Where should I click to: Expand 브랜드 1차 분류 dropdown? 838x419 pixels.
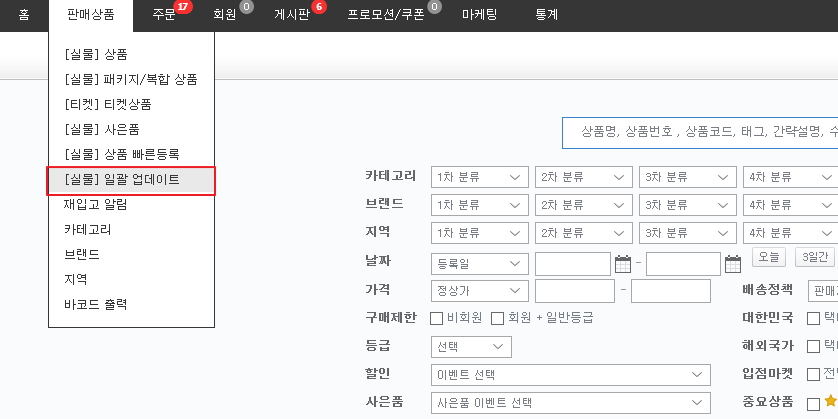coord(479,205)
